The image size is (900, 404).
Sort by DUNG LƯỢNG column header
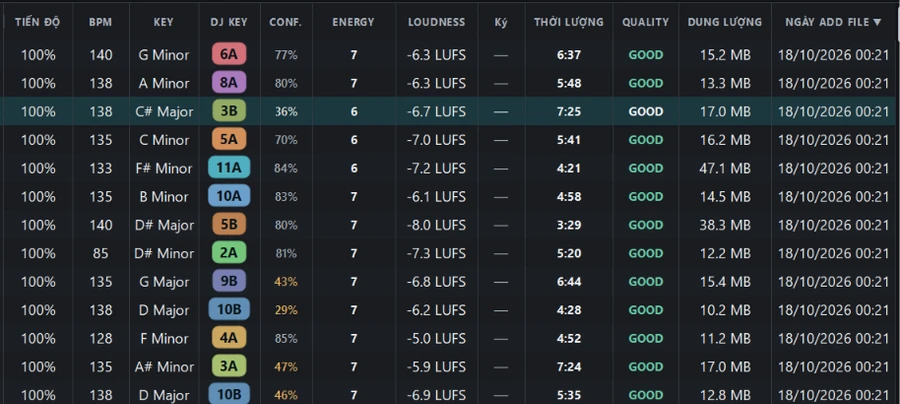pos(725,22)
